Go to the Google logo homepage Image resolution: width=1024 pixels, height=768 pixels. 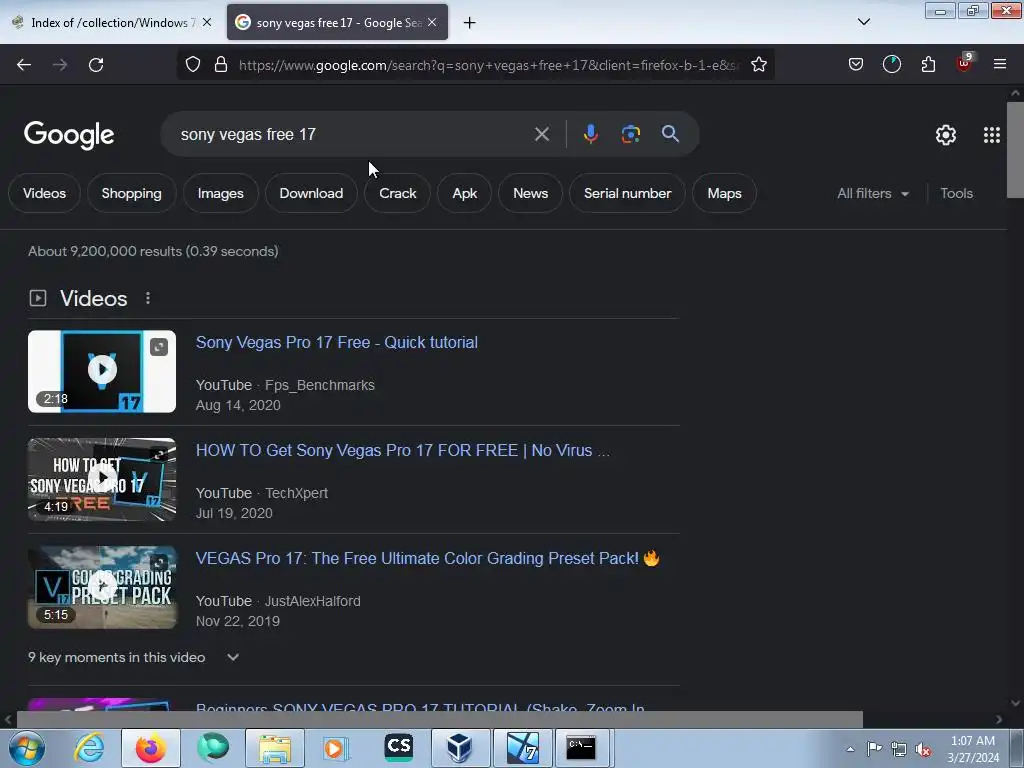69,135
